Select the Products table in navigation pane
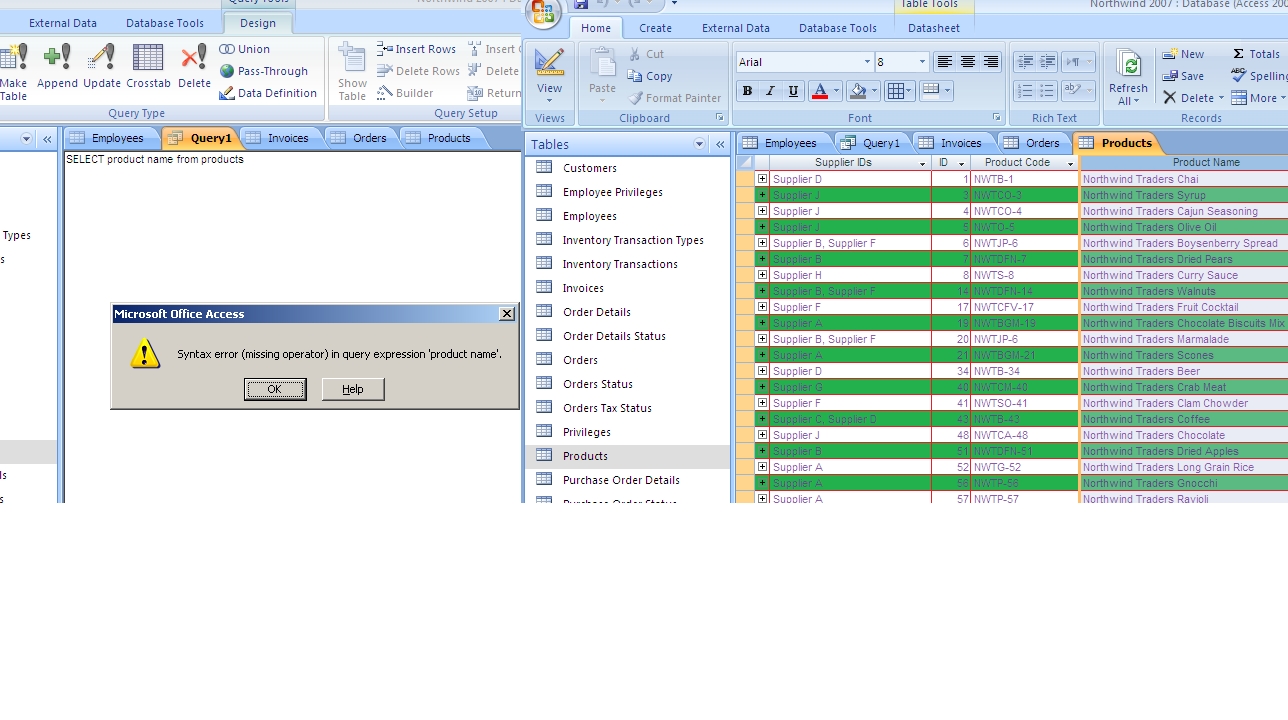The height and width of the screenshot is (720, 1288). click(x=627, y=456)
